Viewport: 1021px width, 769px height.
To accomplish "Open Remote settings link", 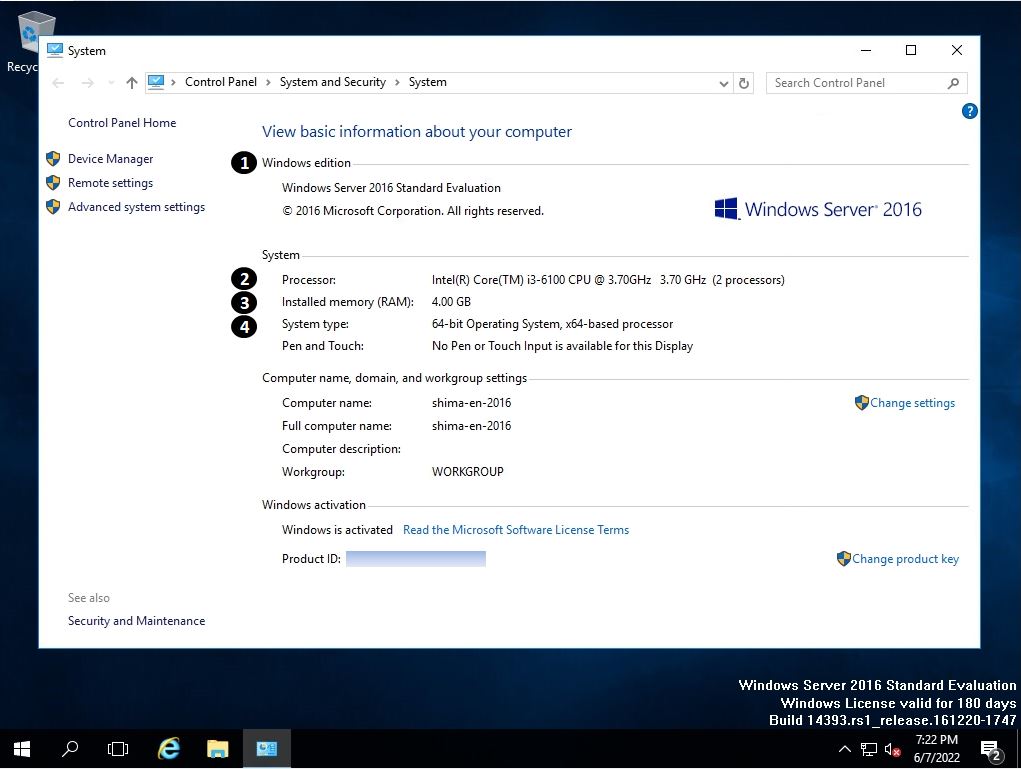I will pos(110,183).
